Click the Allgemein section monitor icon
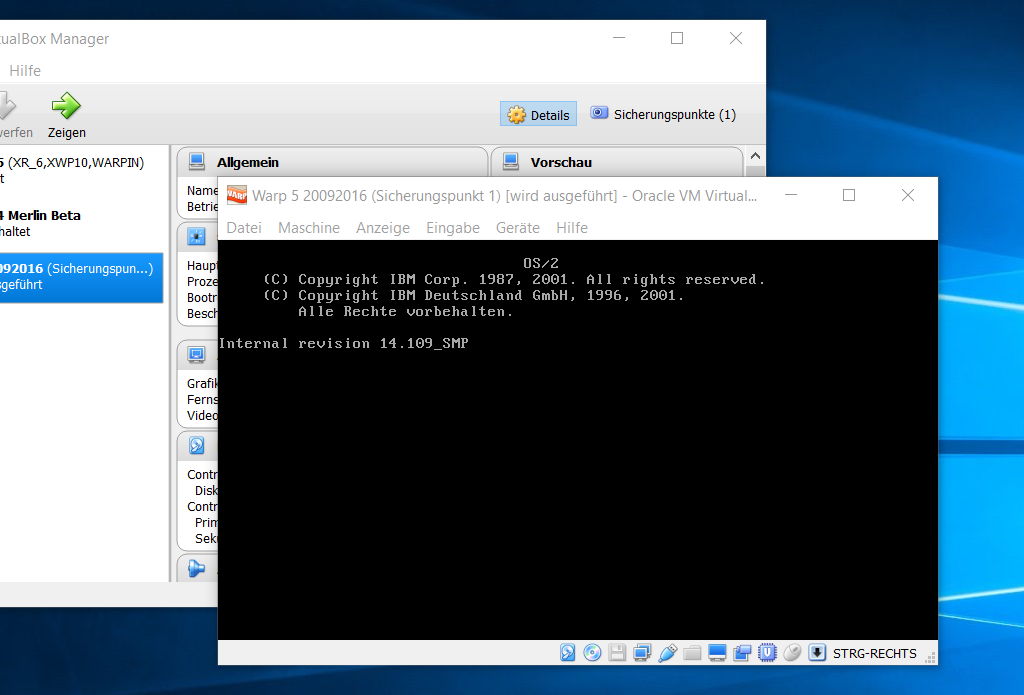Image resolution: width=1024 pixels, height=695 pixels. pyautogui.click(x=197, y=161)
